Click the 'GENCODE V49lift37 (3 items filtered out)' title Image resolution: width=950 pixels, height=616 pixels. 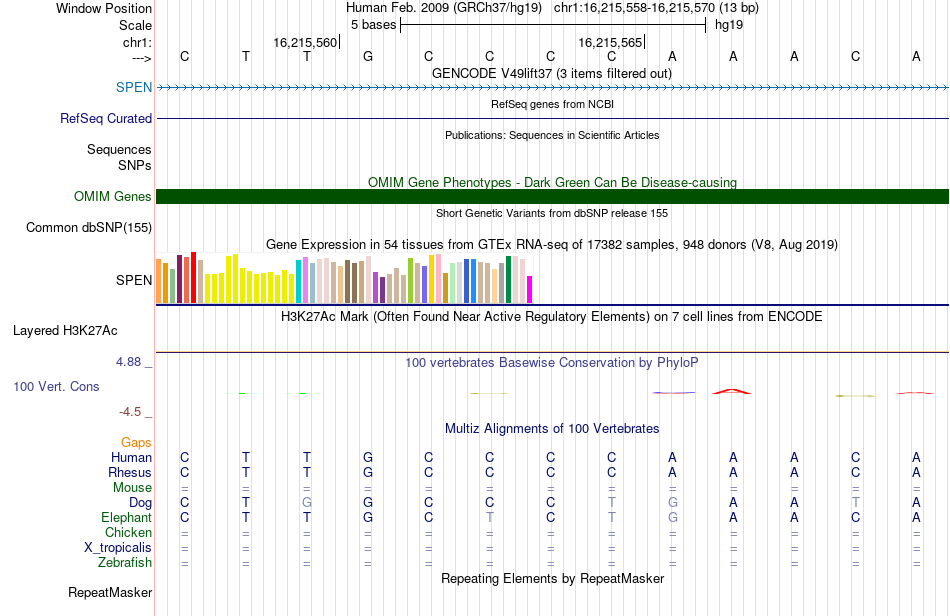552,73
